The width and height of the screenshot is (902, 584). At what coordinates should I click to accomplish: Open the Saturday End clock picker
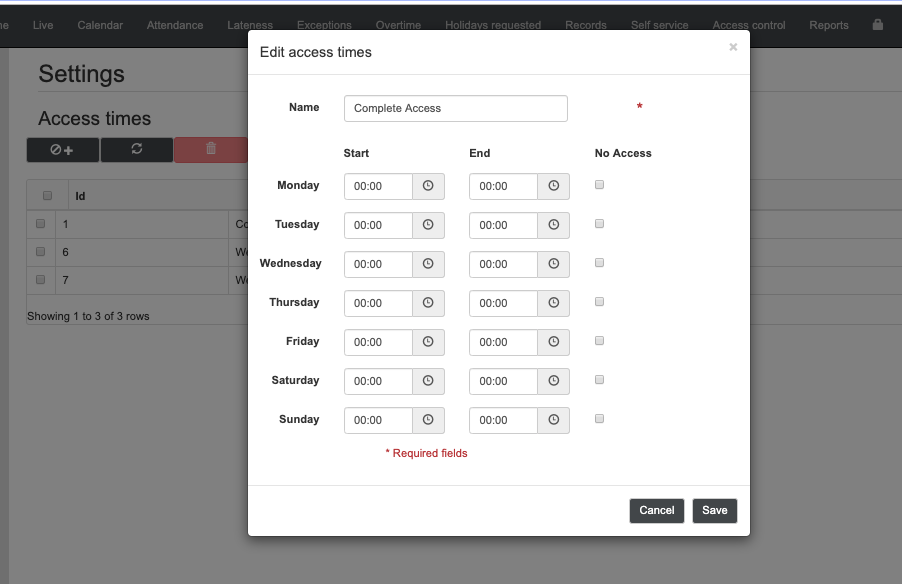553,381
